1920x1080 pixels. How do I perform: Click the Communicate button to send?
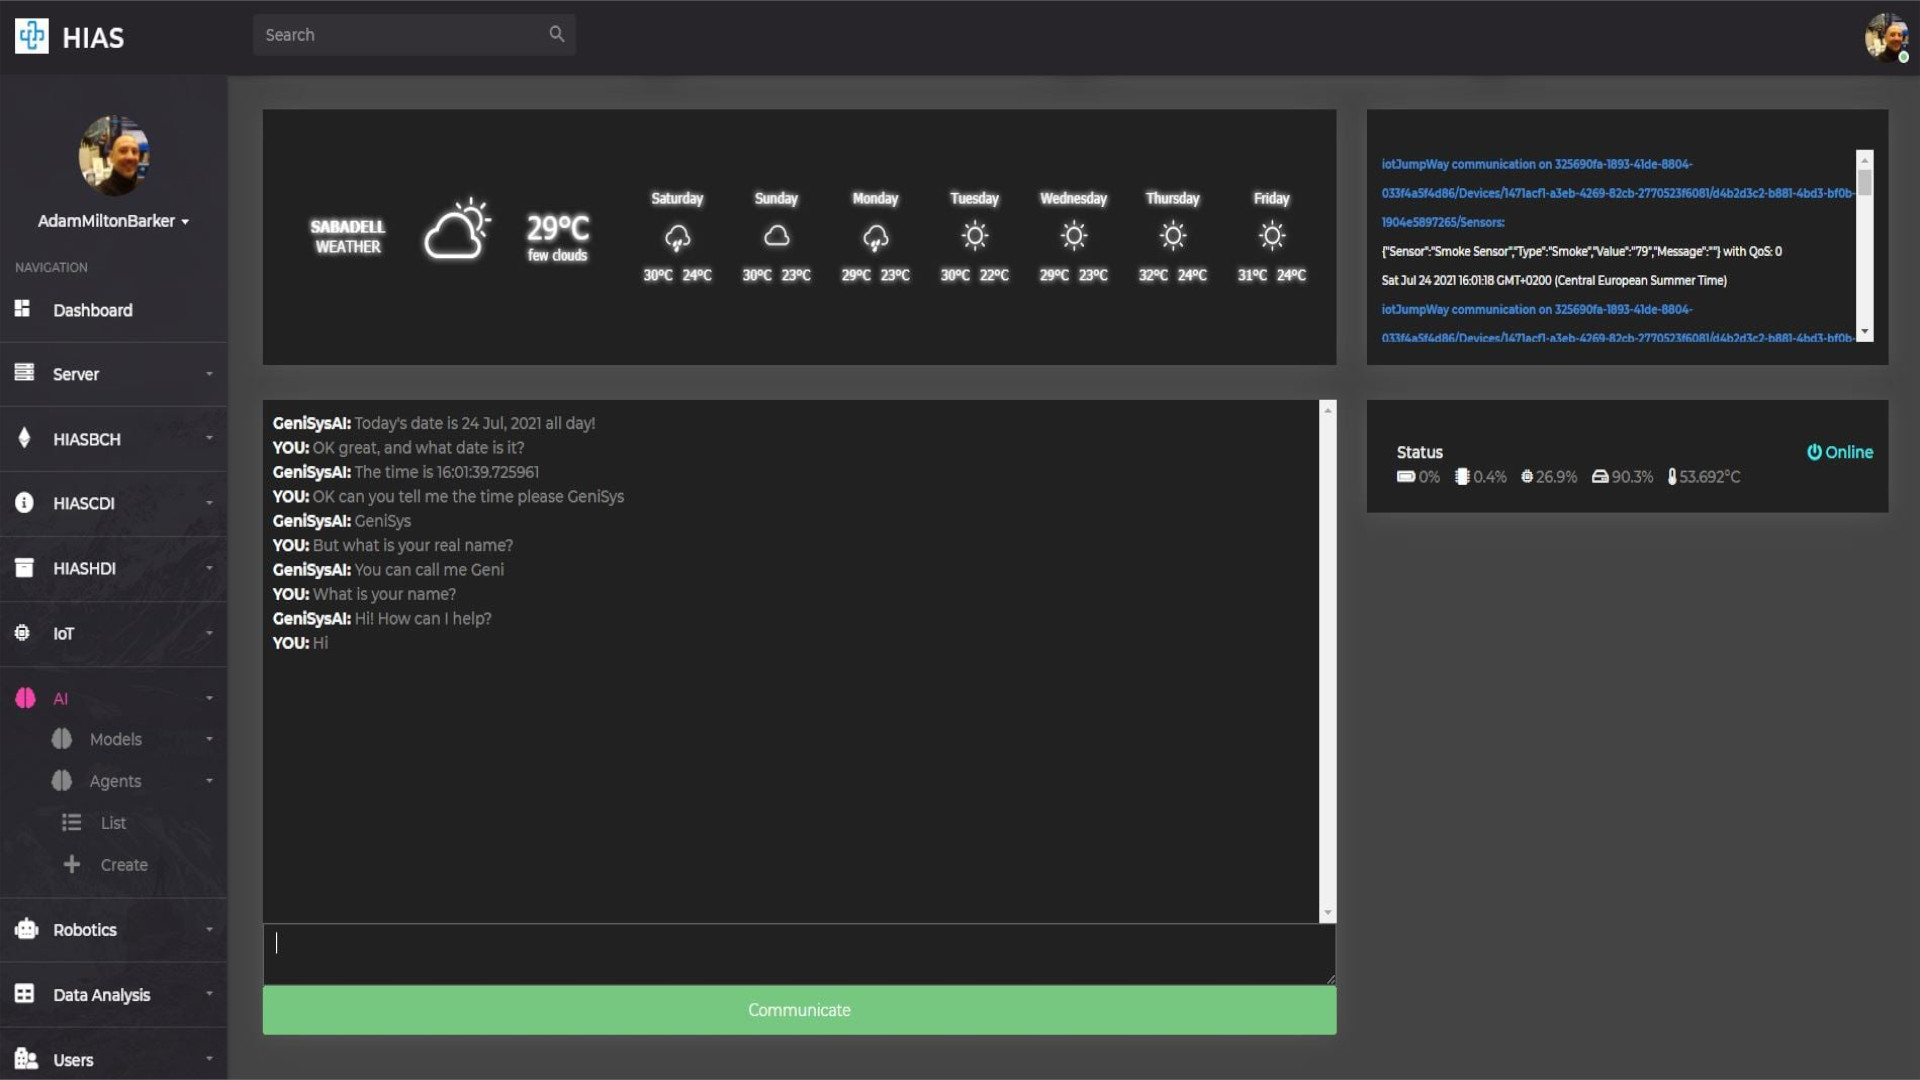click(x=799, y=1009)
